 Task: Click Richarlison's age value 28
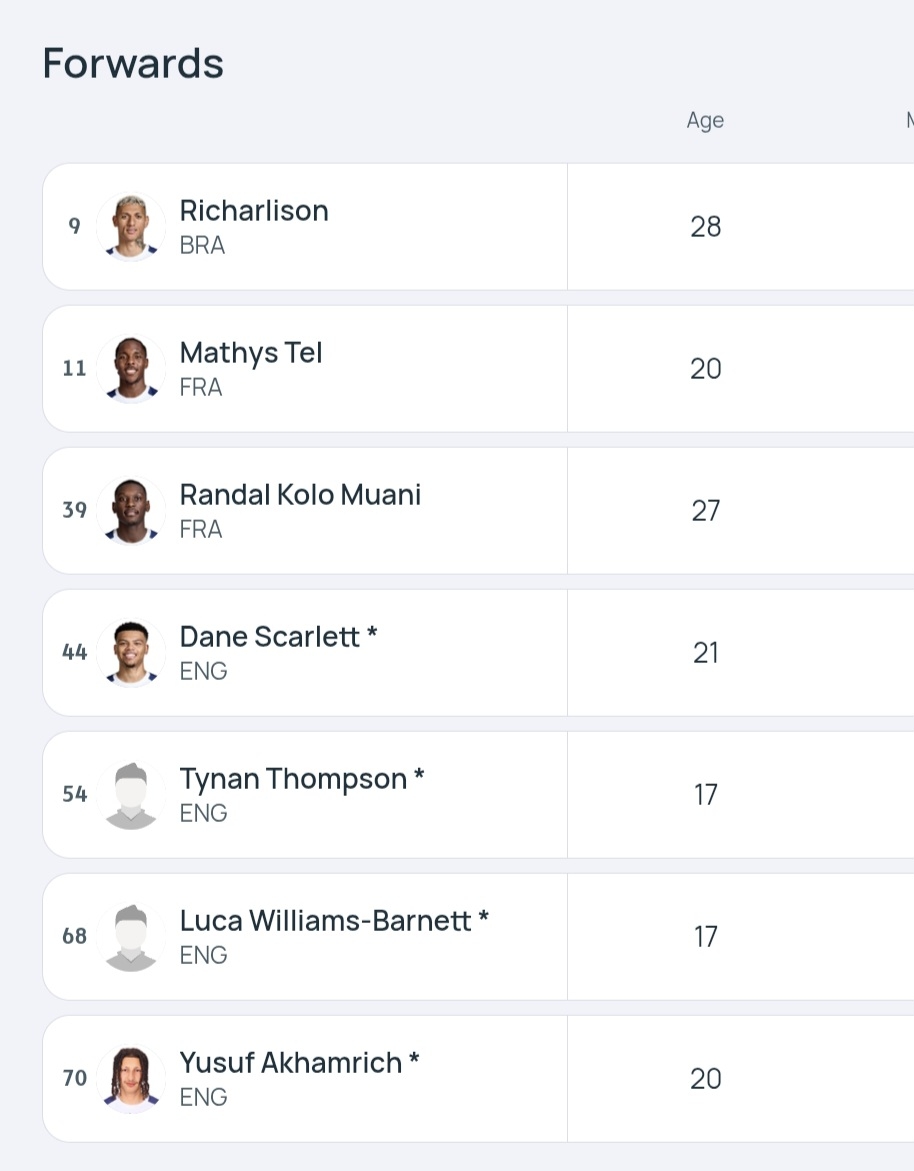[x=705, y=227]
